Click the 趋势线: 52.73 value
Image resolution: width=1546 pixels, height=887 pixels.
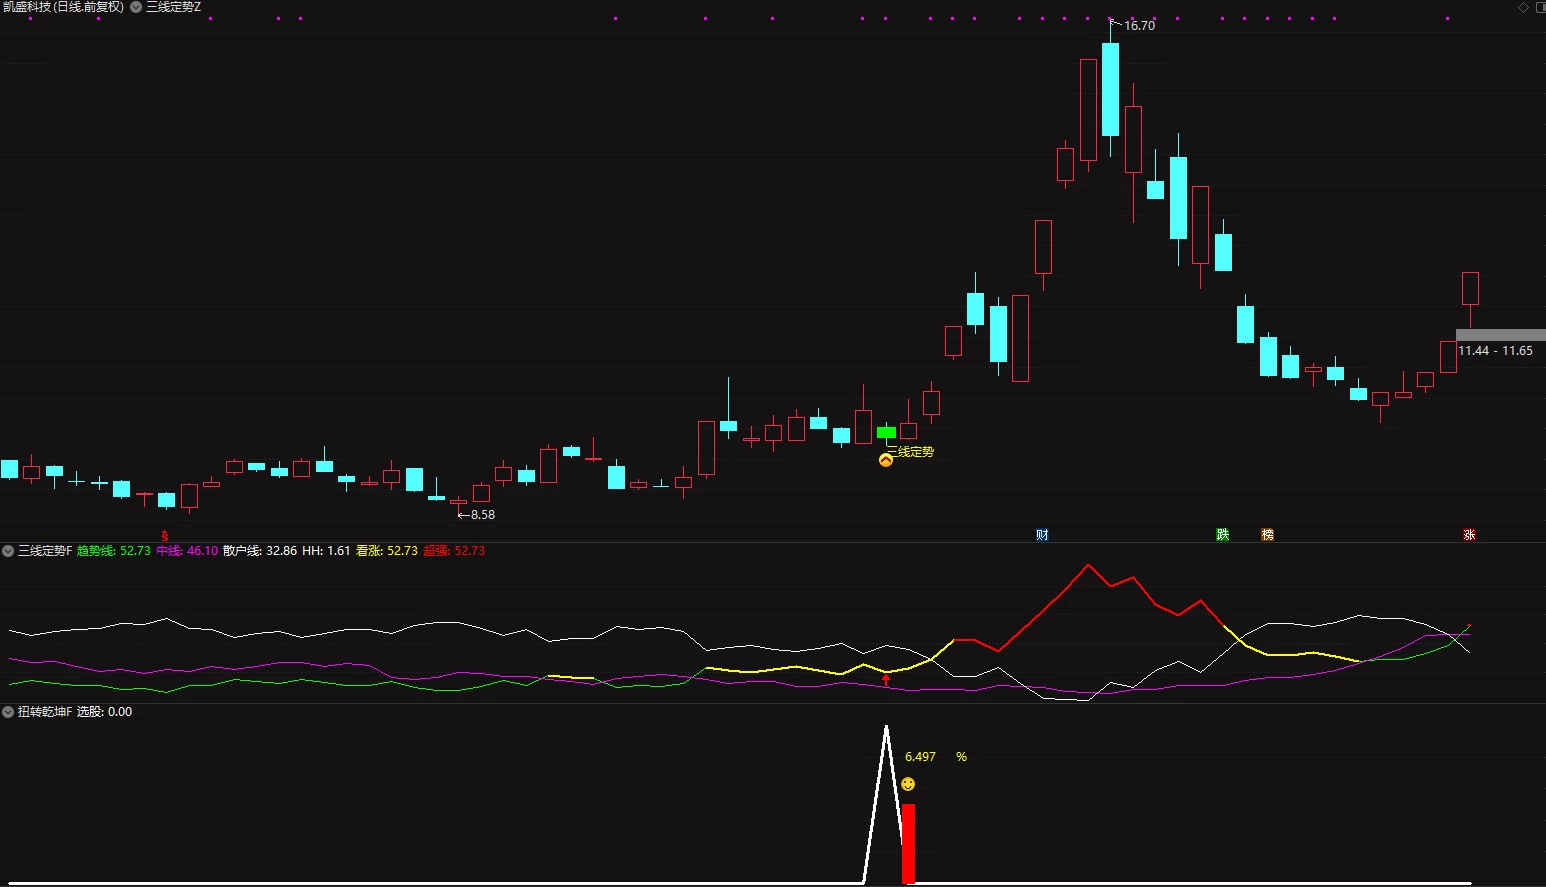(114, 551)
